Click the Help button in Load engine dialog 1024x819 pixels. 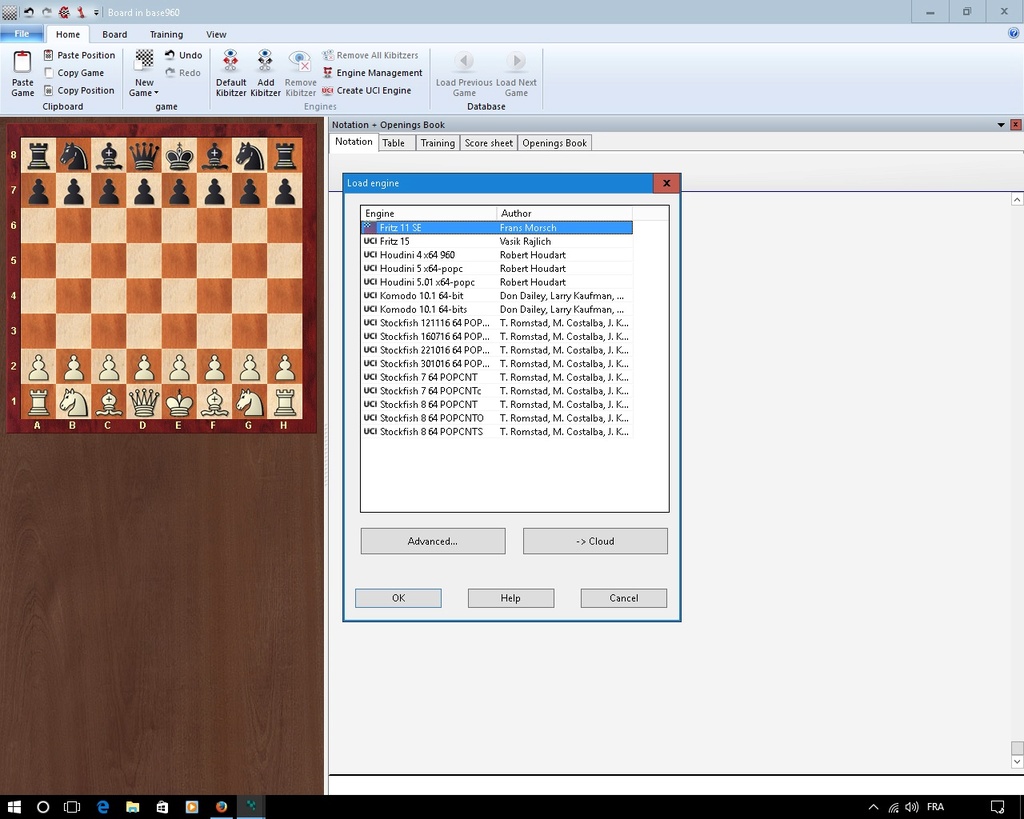coord(511,598)
